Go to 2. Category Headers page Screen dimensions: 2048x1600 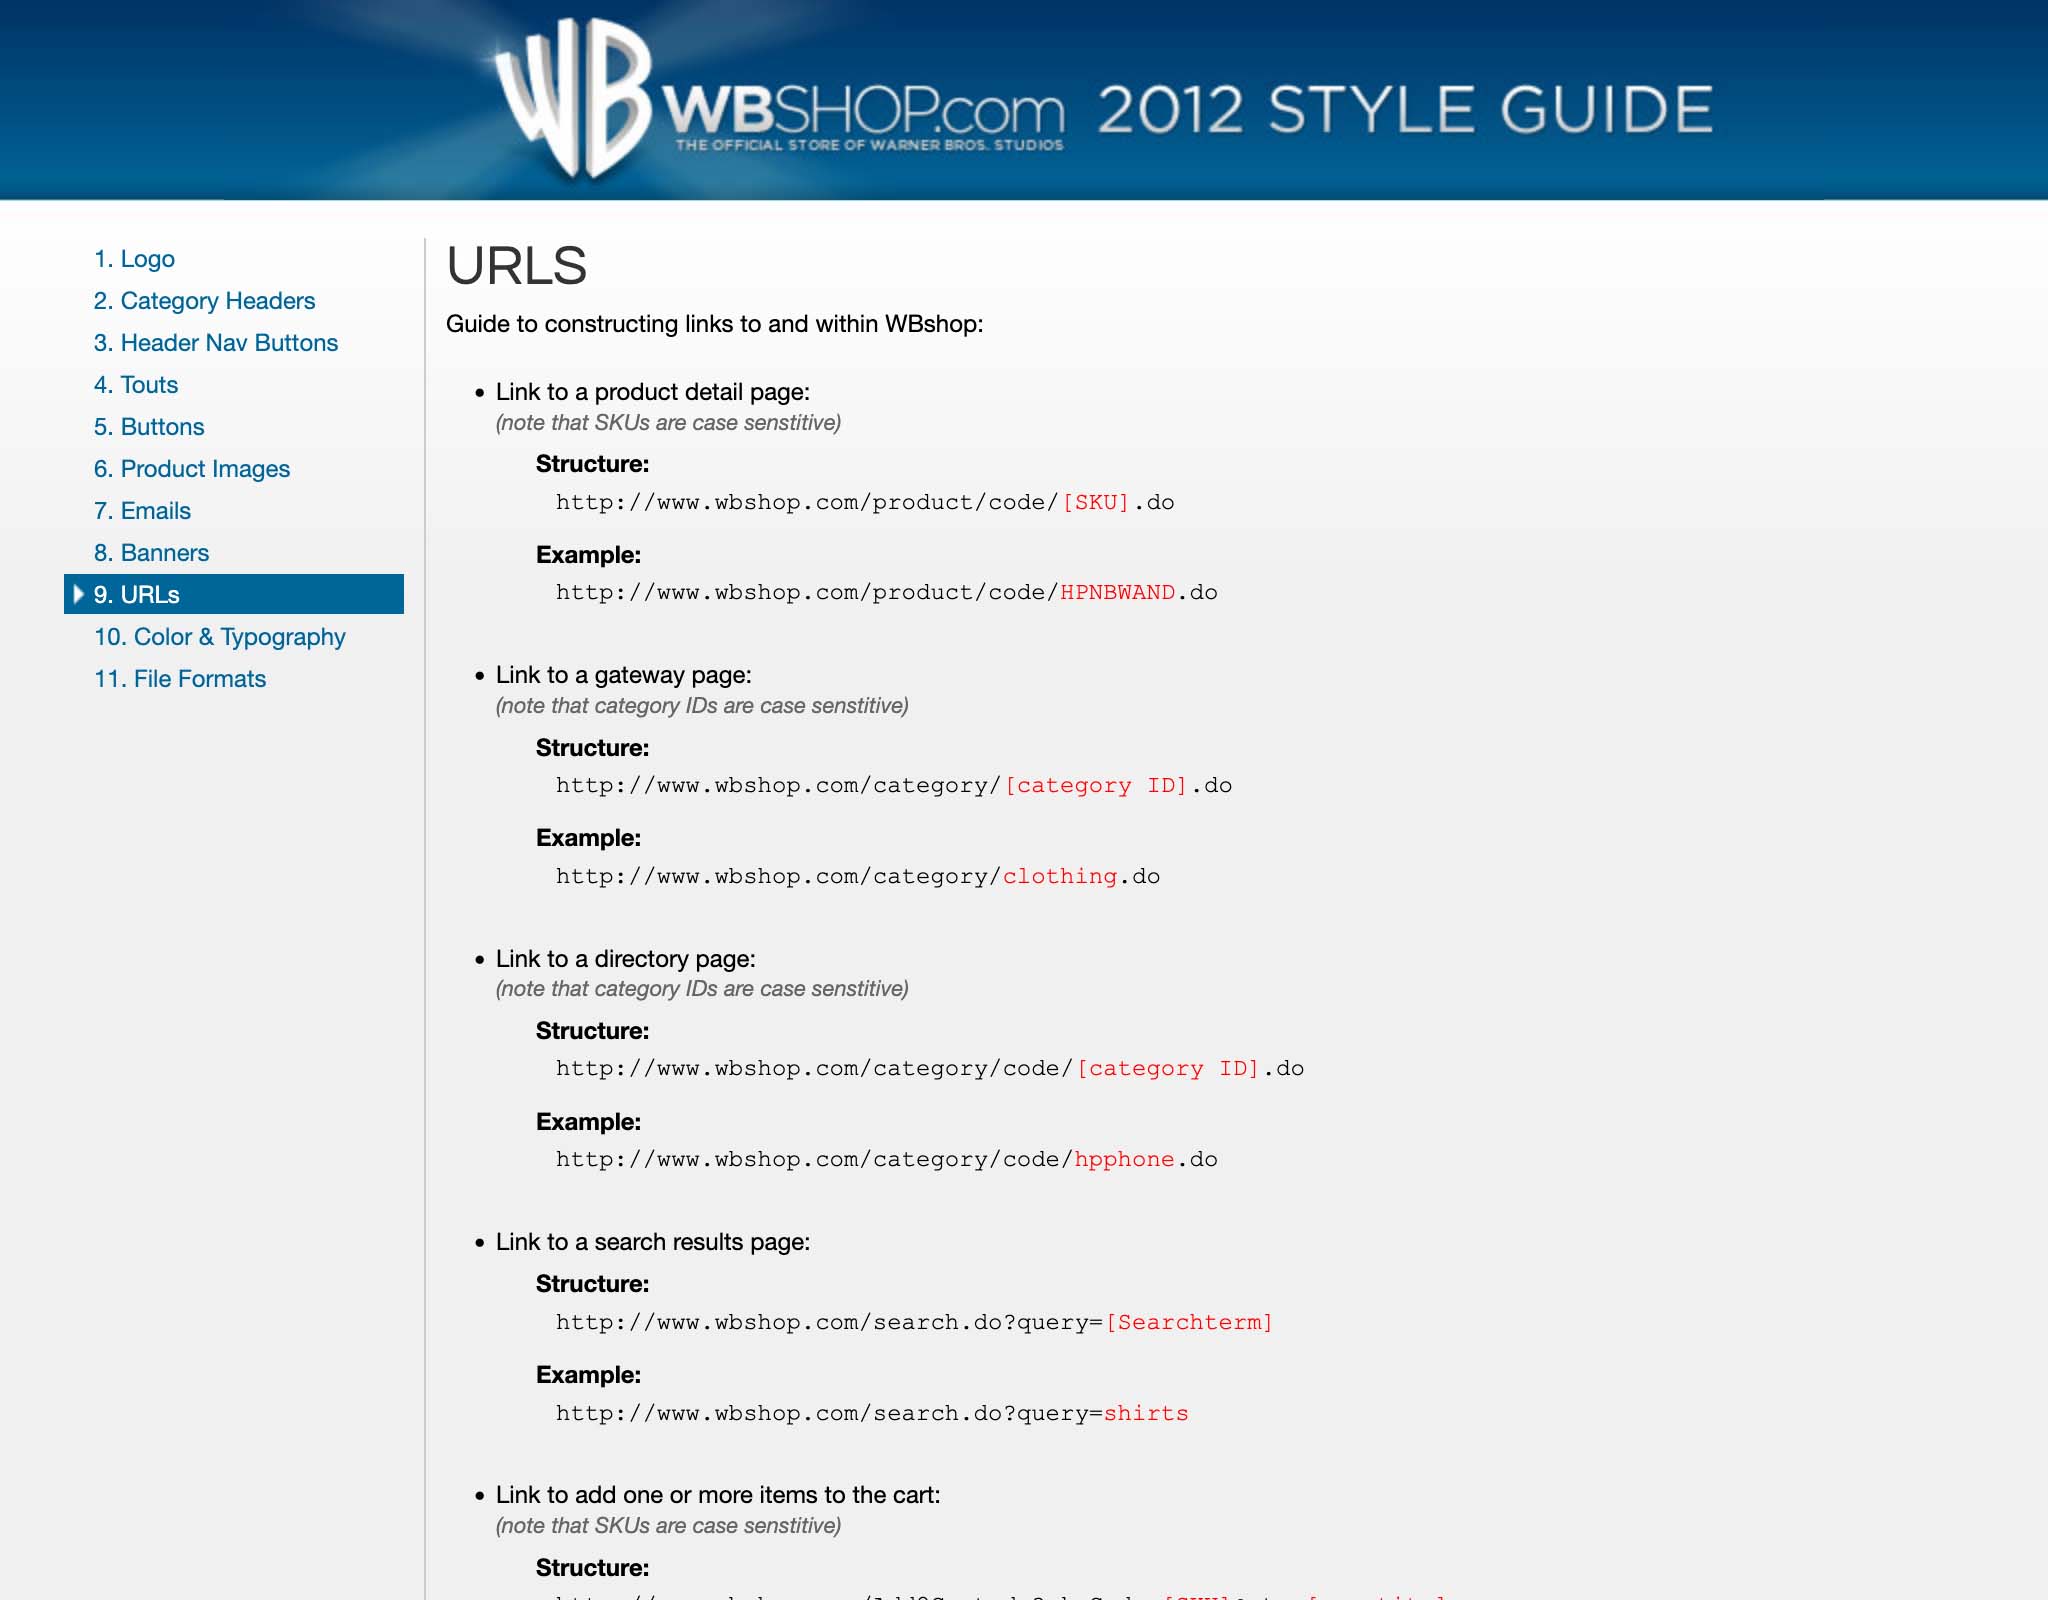pyautogui.click(x=204, y=301)
